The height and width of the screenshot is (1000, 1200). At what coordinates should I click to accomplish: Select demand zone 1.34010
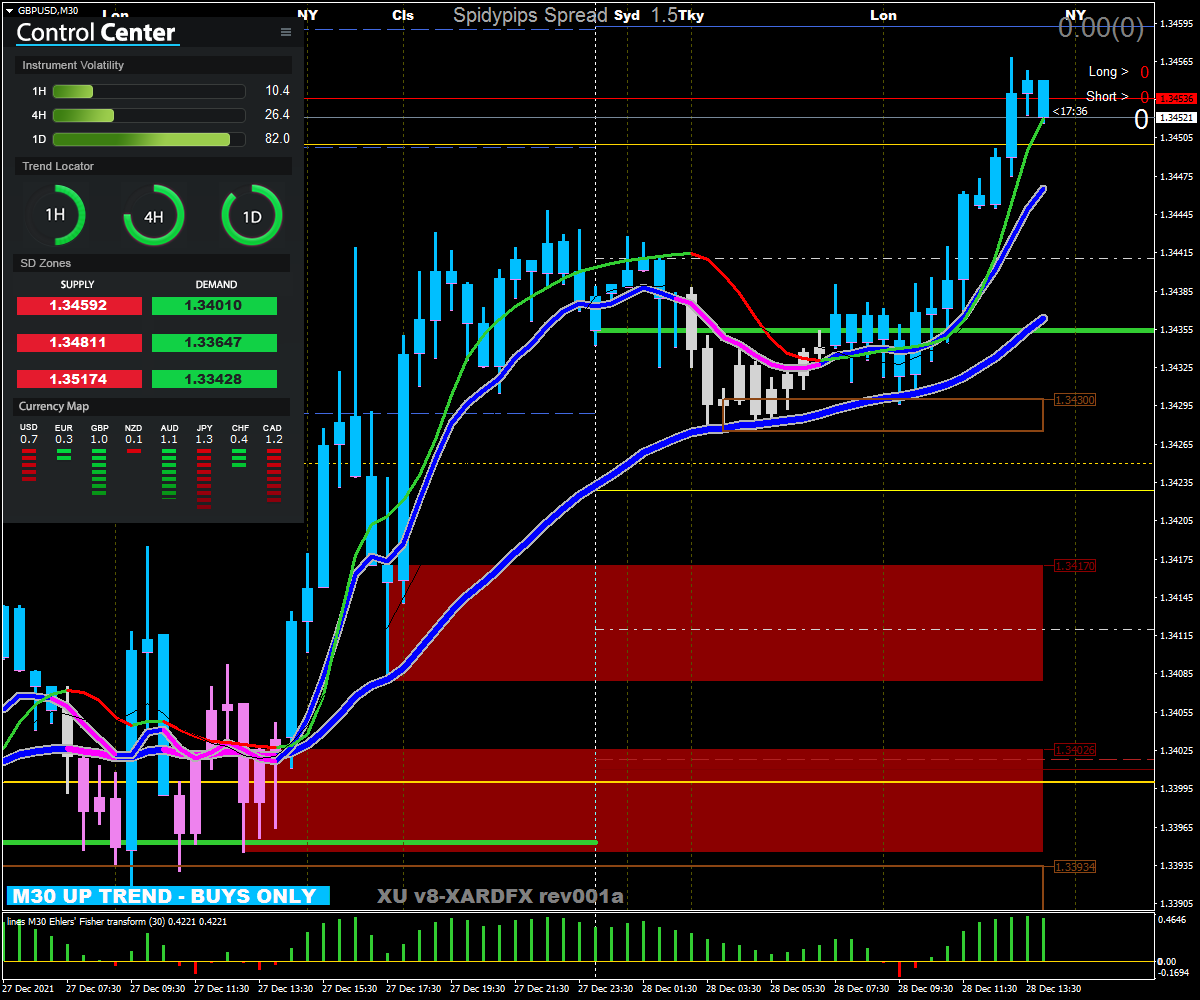pos(214,306)
